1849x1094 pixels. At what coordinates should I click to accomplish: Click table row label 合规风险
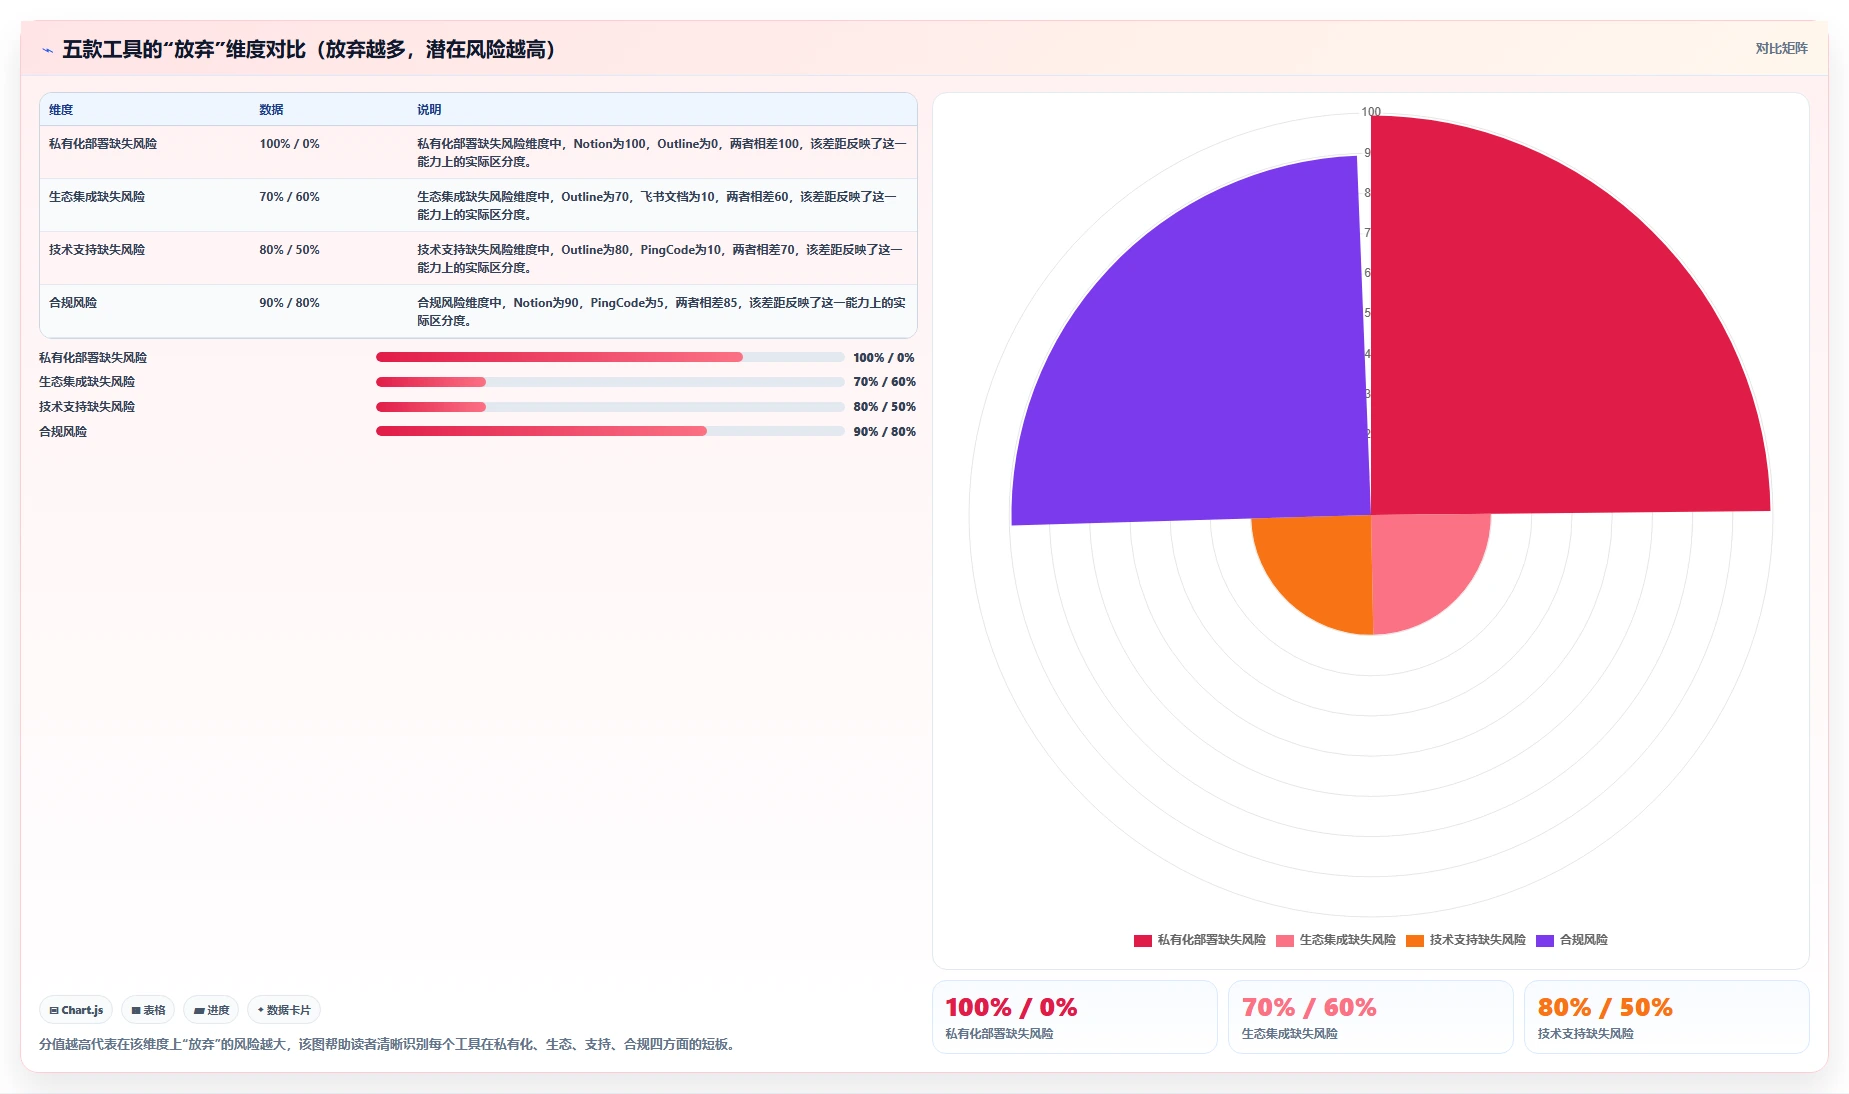(73, 303)
